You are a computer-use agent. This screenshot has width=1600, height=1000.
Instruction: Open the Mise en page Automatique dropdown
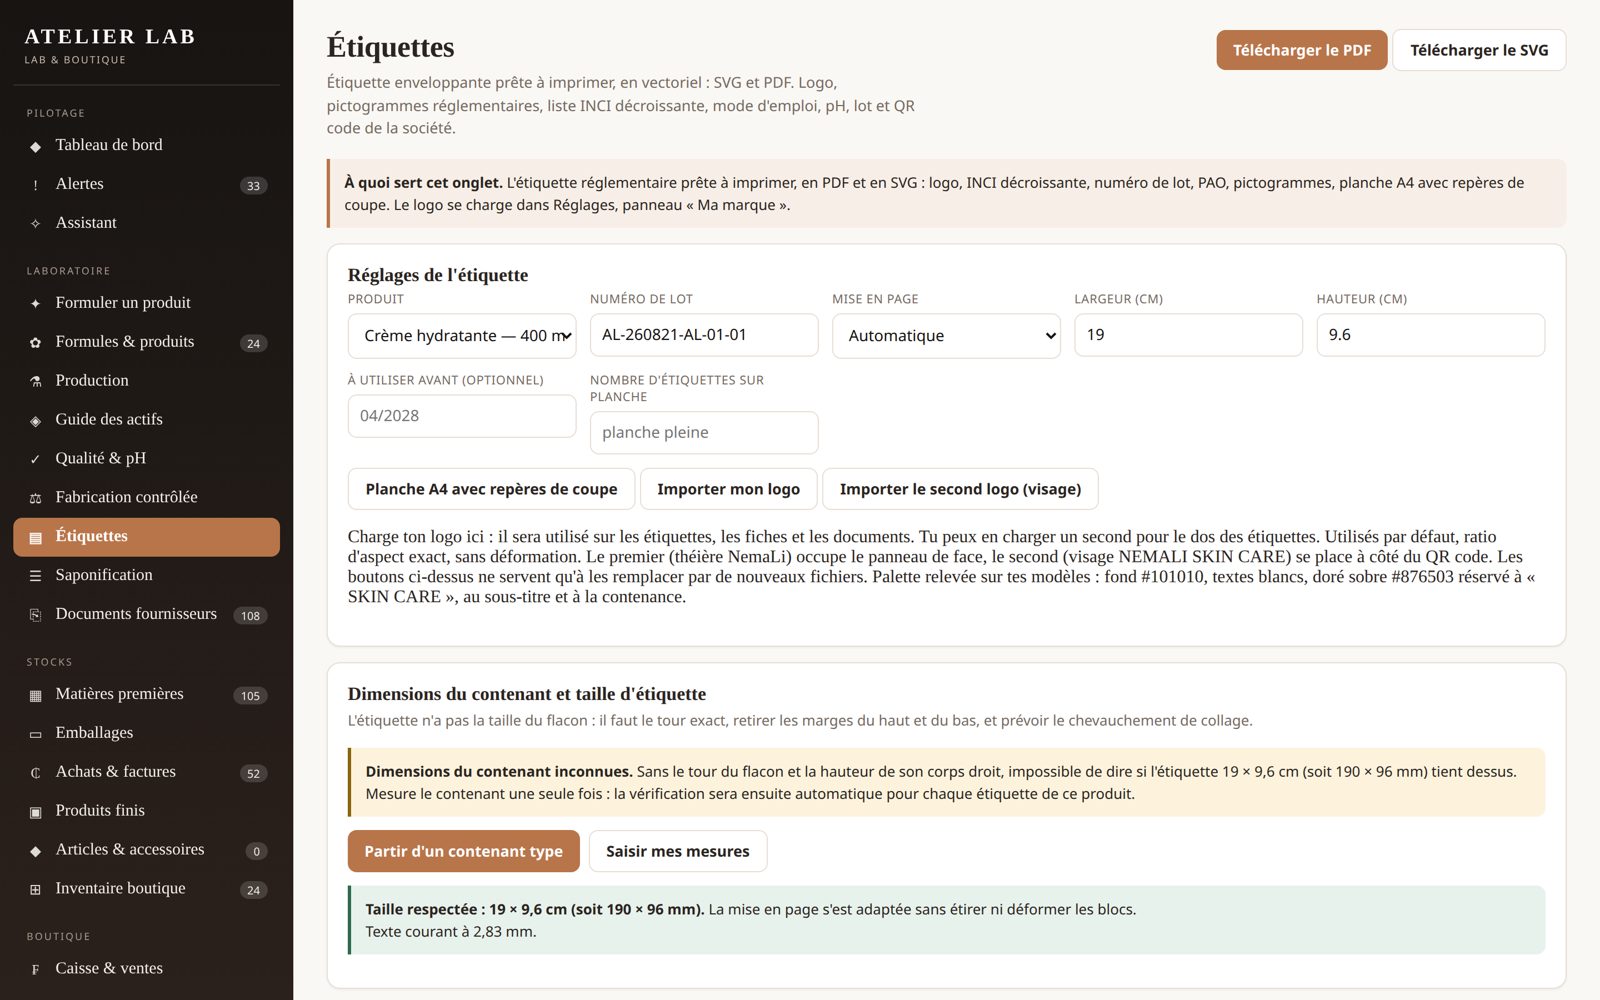[x=946, y=336]
